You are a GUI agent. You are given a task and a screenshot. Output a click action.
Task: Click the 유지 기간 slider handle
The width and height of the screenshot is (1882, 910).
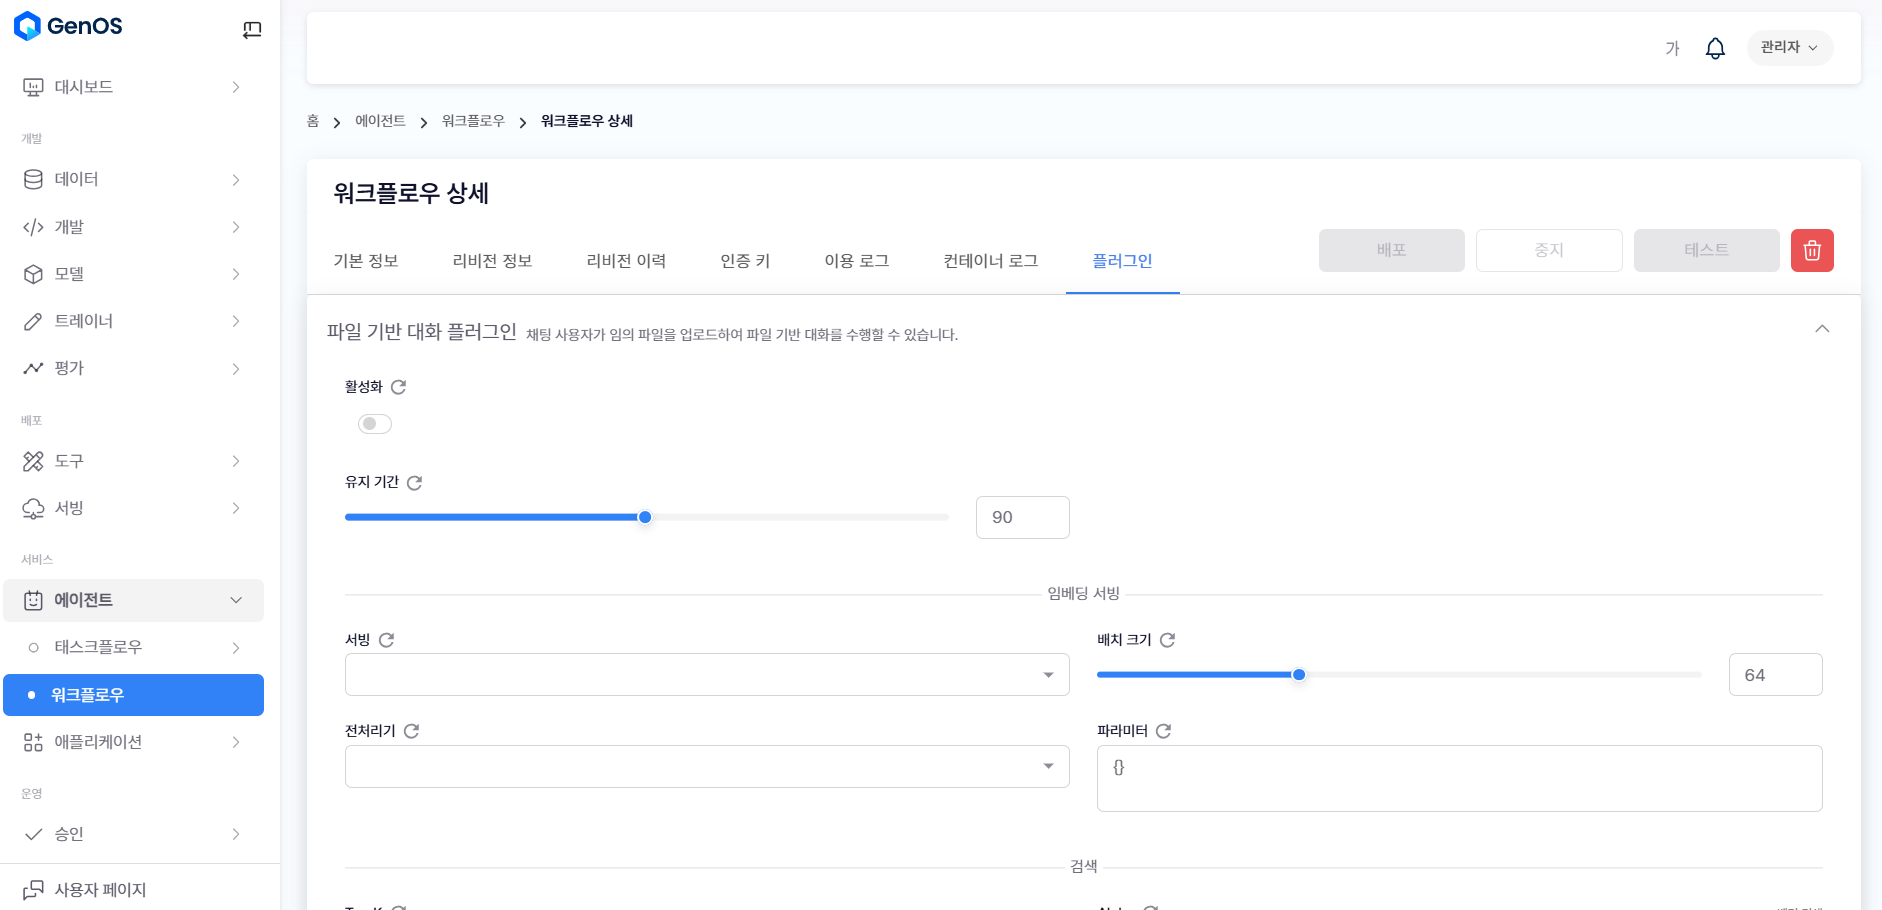click(x=645, y=517)
